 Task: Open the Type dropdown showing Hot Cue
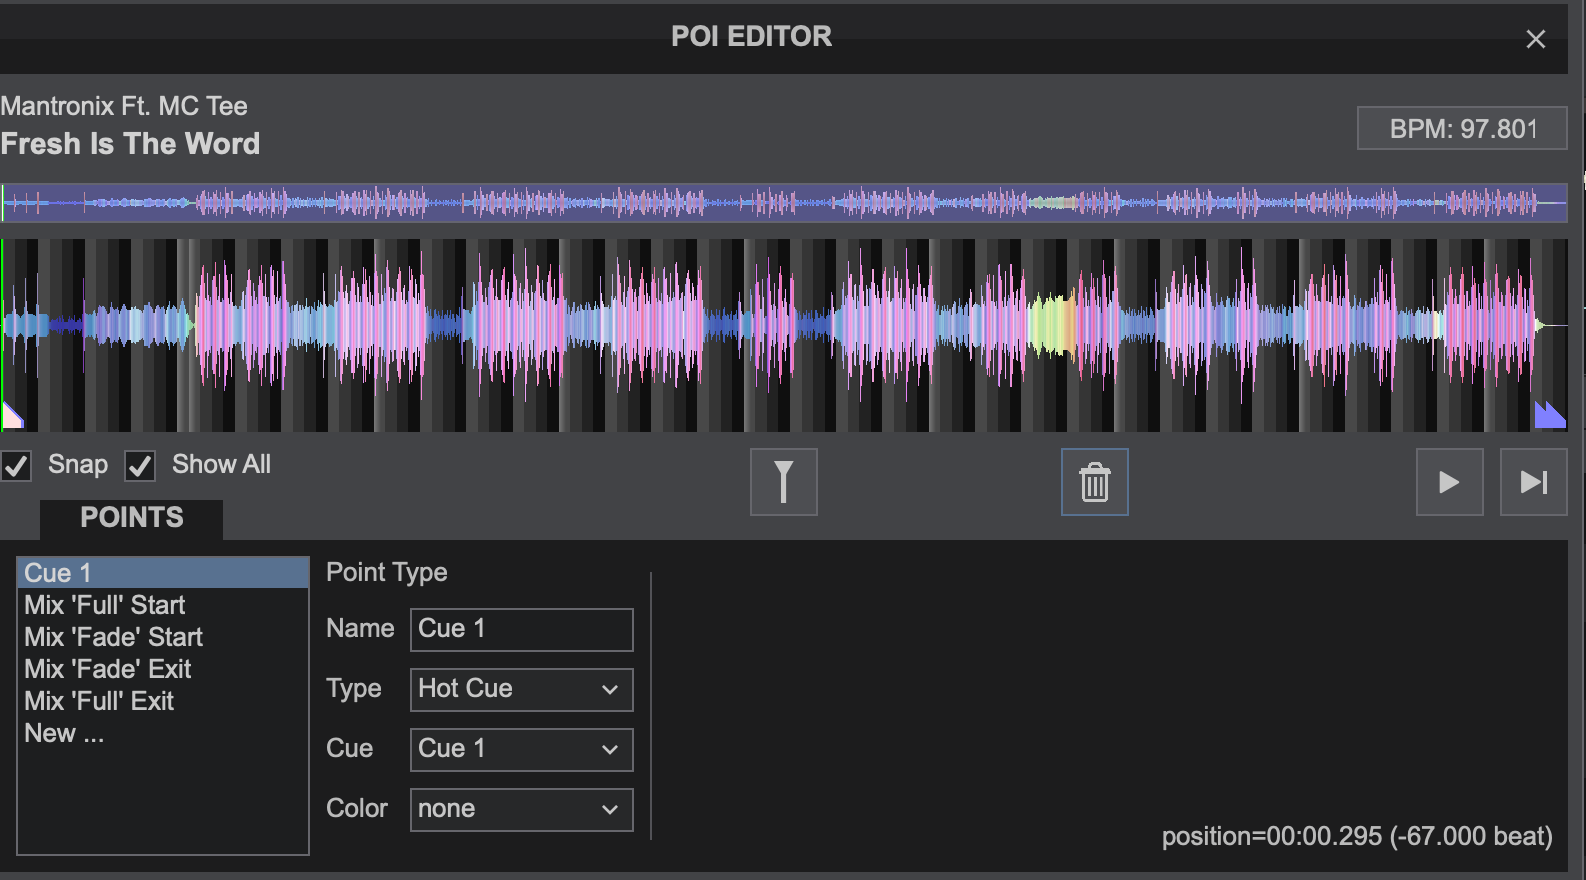521,689
